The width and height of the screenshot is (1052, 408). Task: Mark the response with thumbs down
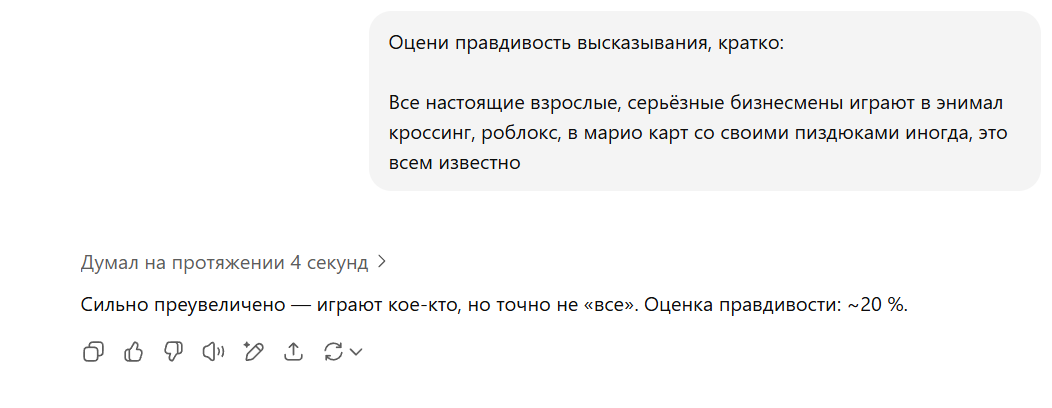174,351
